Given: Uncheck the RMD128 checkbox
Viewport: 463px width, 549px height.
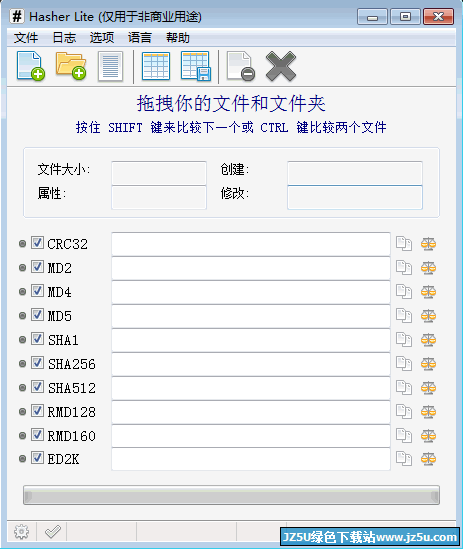Looking at the screenshot, I should (x=37, y=411).
